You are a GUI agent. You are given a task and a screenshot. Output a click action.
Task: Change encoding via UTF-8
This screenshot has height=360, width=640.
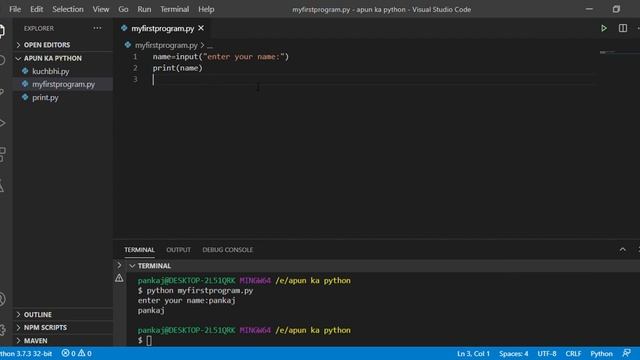pos(547,353)
